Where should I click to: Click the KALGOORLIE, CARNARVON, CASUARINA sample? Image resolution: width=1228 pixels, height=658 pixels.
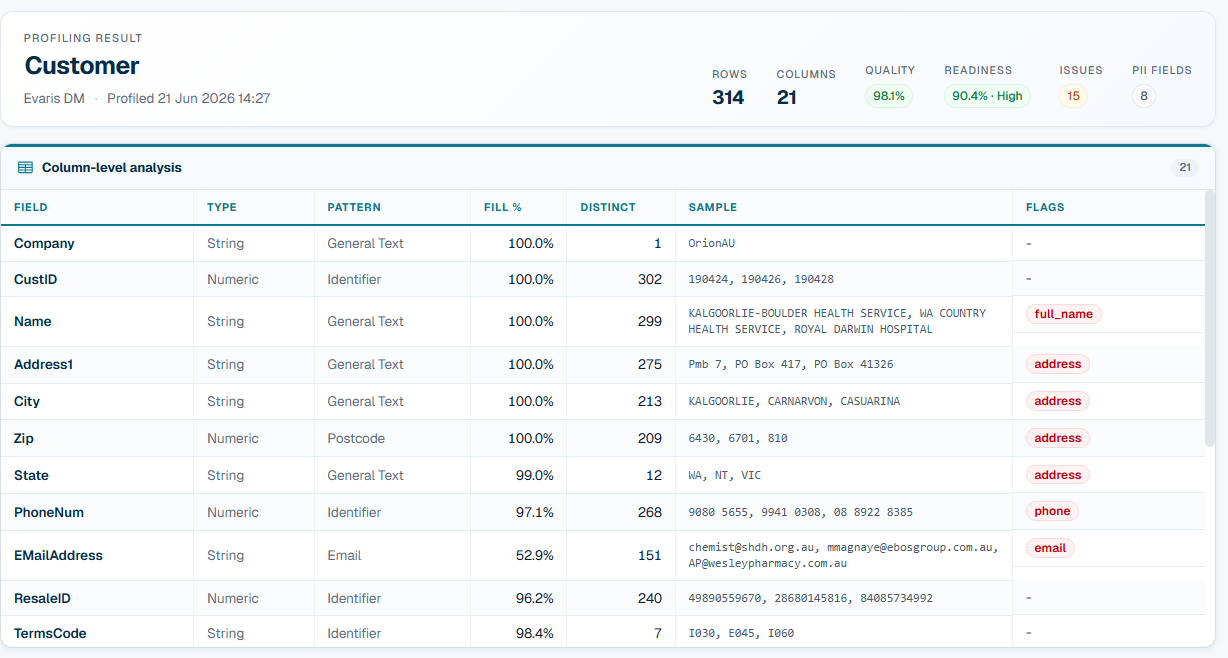(794, 402)
